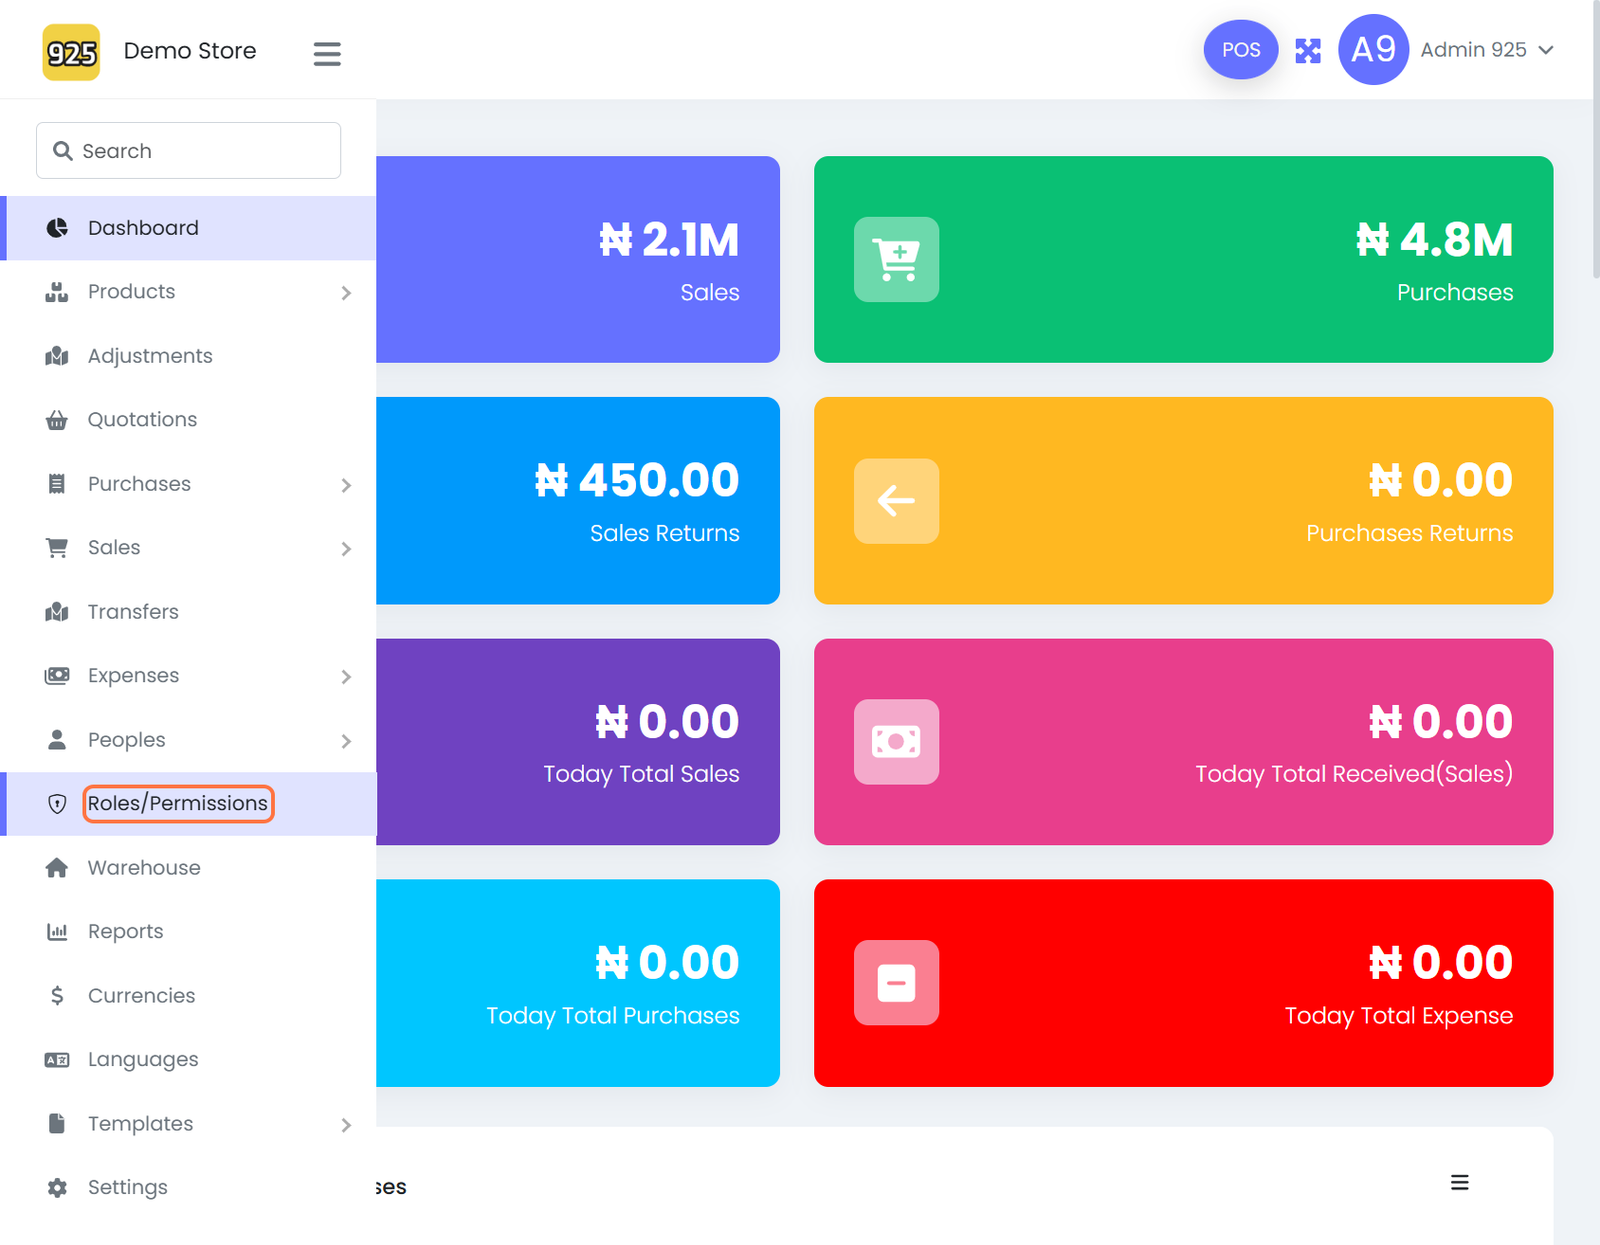Click the Currencies dollar icon
This screenshot has height=1245, width=1600.
[x=57, y=996]
